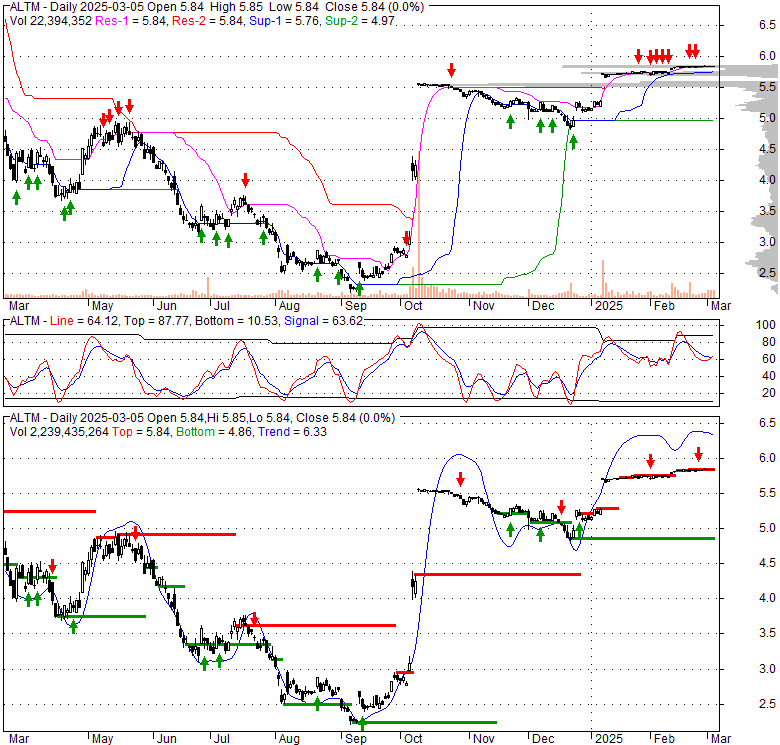Select the "Sep" label under the lower price chart
Screen dimensions: 780x745
click(356, 739)
